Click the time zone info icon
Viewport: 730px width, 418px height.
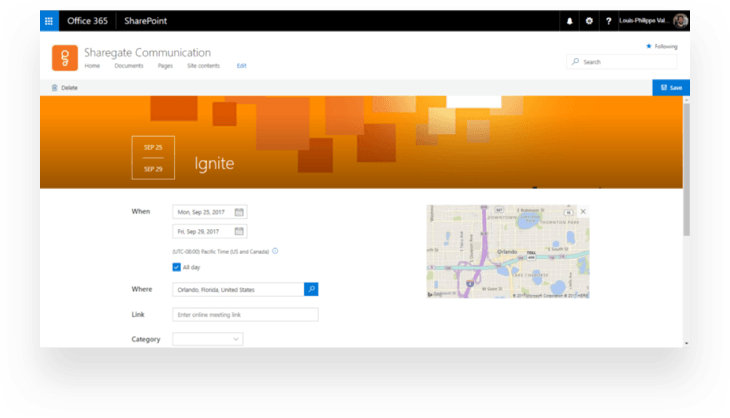pyautogui.click(x=275, y=251)
